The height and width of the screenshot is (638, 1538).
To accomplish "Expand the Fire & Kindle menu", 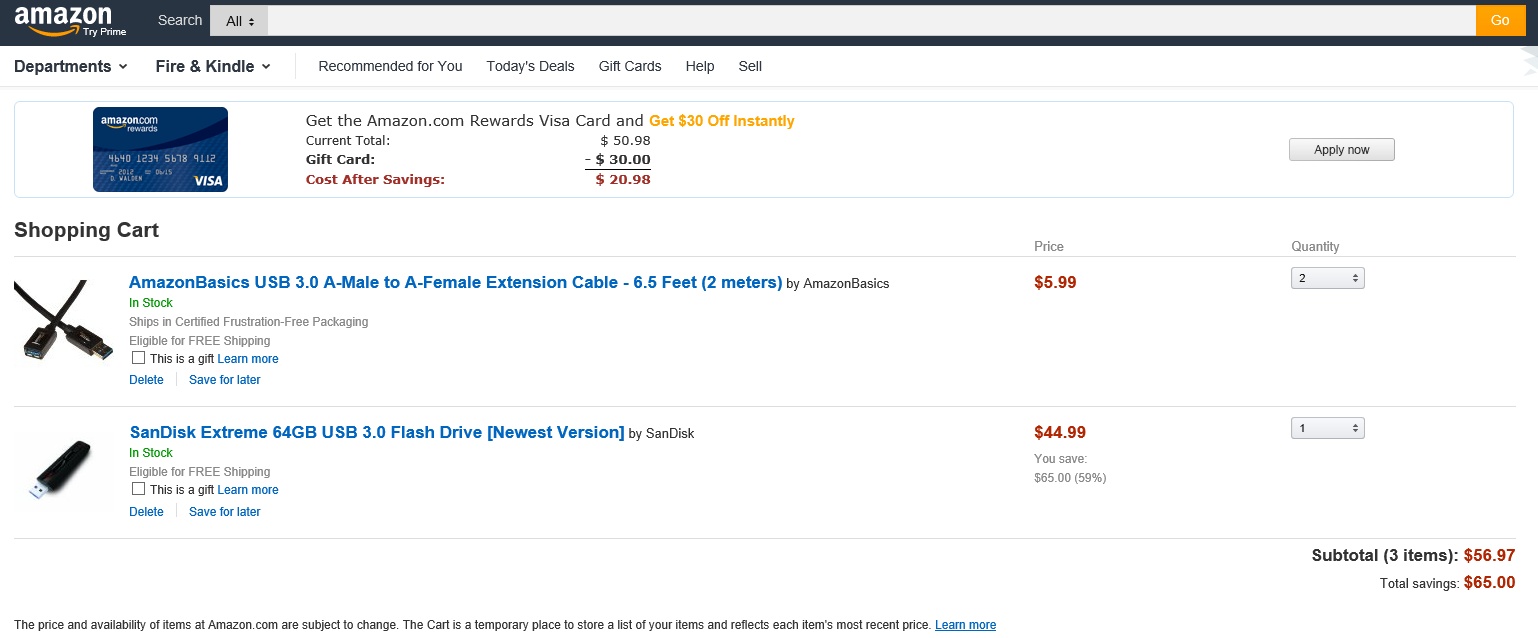I will pyautogui.click(x=213, y=66).
